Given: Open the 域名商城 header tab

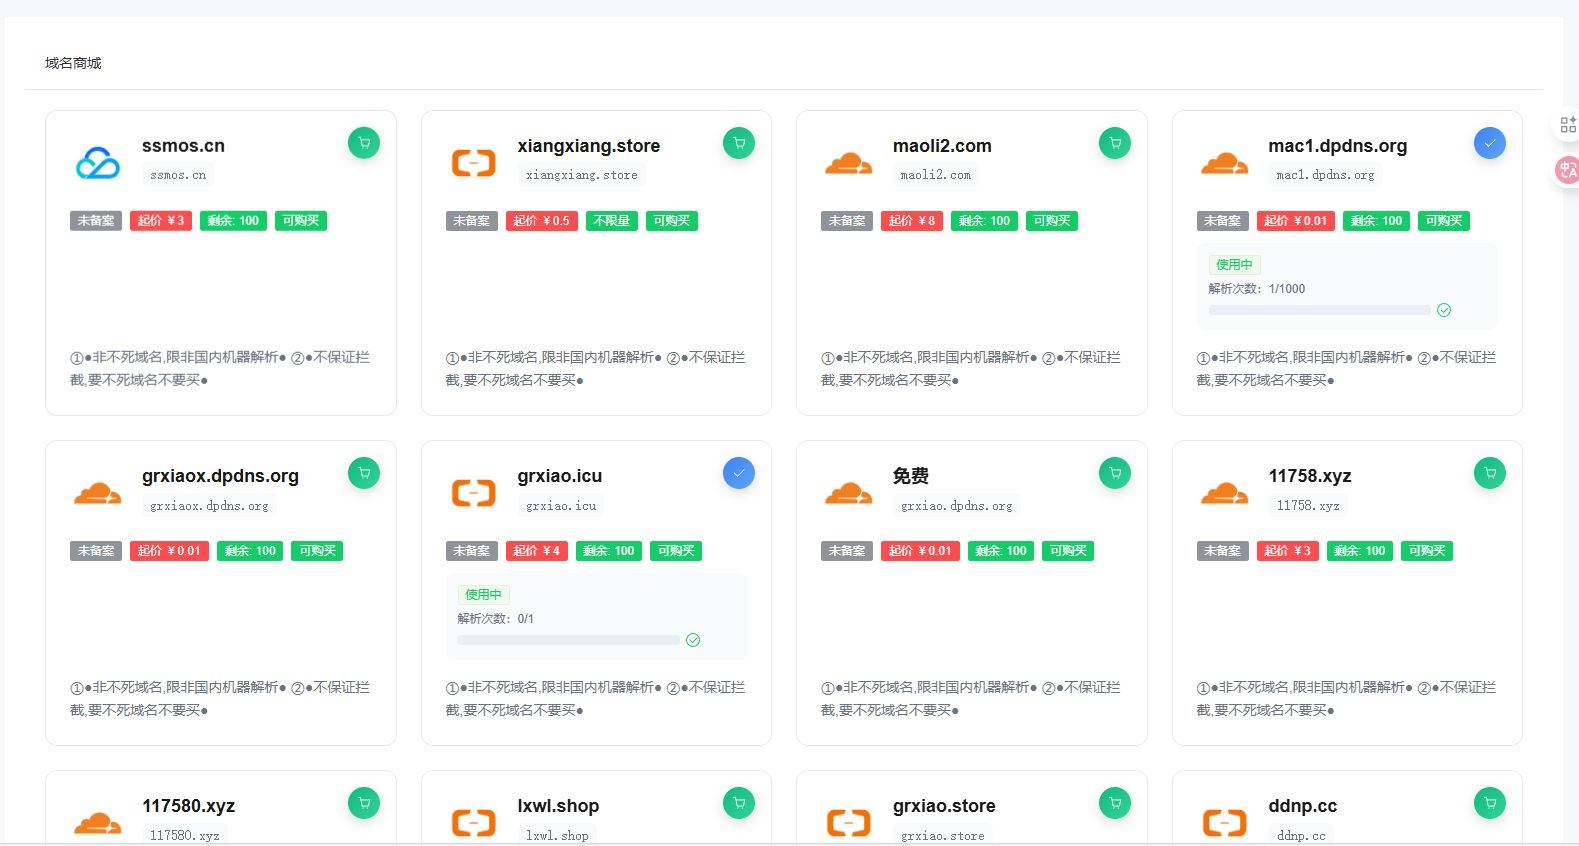Looking at the screenshot, I should [x=73, y=63].
